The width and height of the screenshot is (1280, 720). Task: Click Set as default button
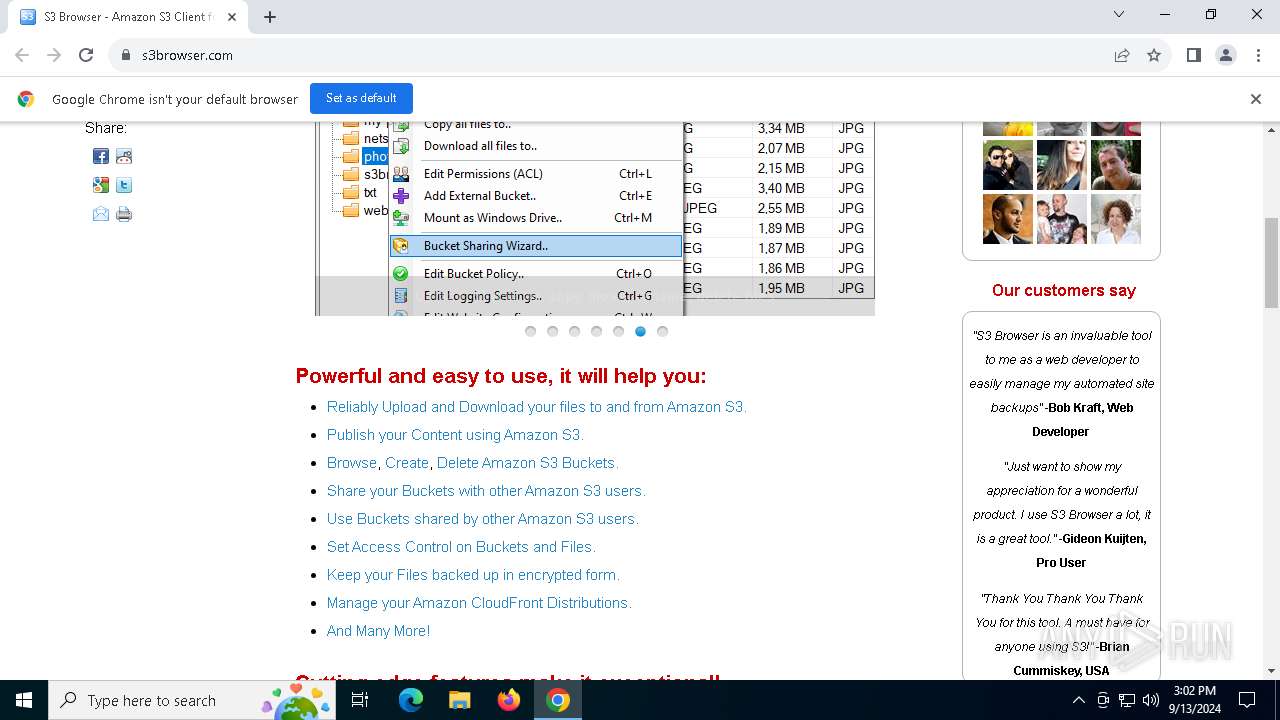[x=361, y=98]
